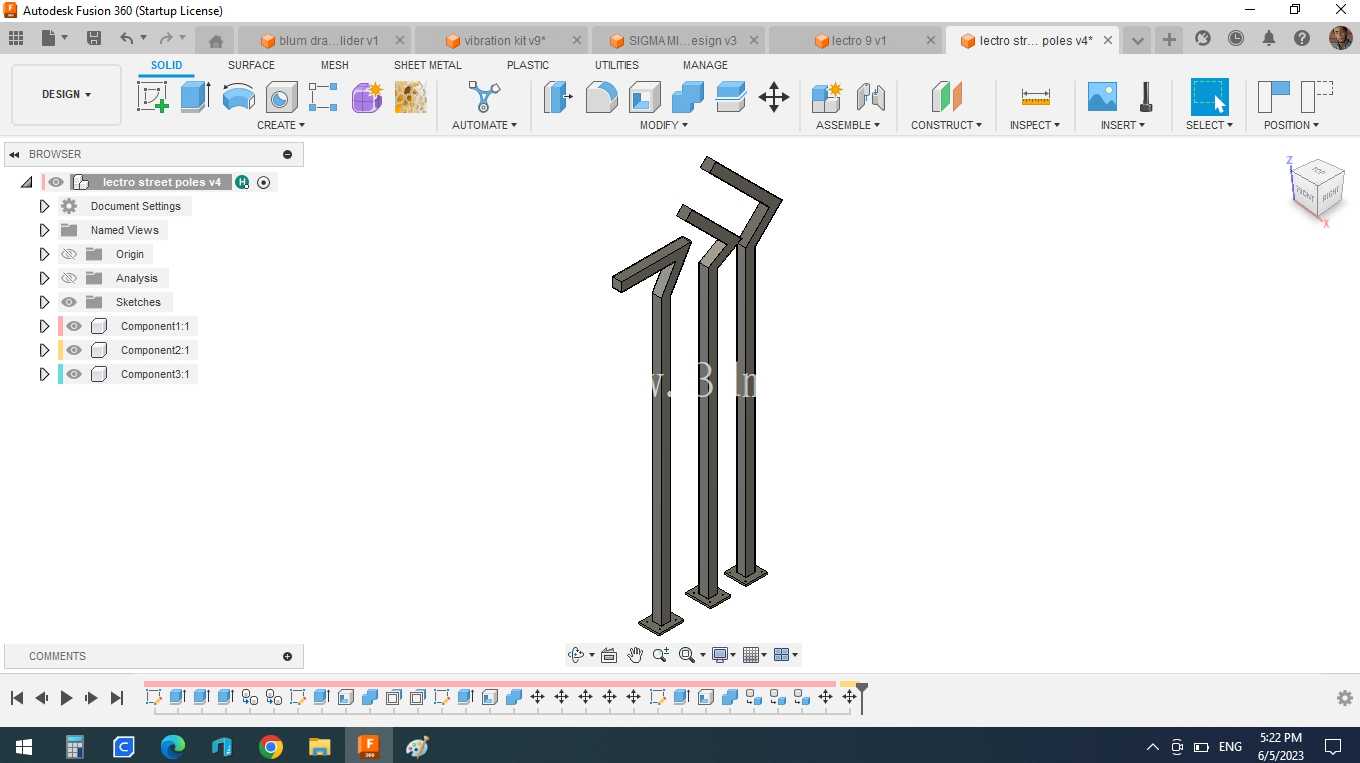Toggle visibility of lectro street poles root
The image size is (1360, 763).
[x=56, y=182]
